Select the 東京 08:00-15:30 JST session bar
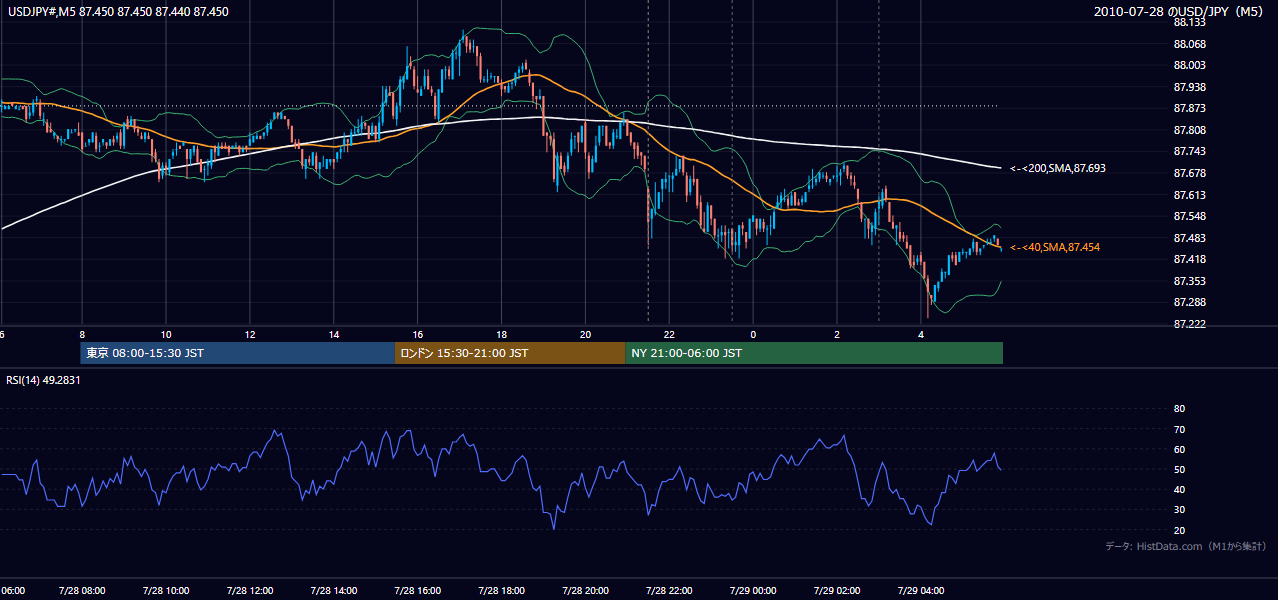1278x600 pixels. (x=238, y=353)
